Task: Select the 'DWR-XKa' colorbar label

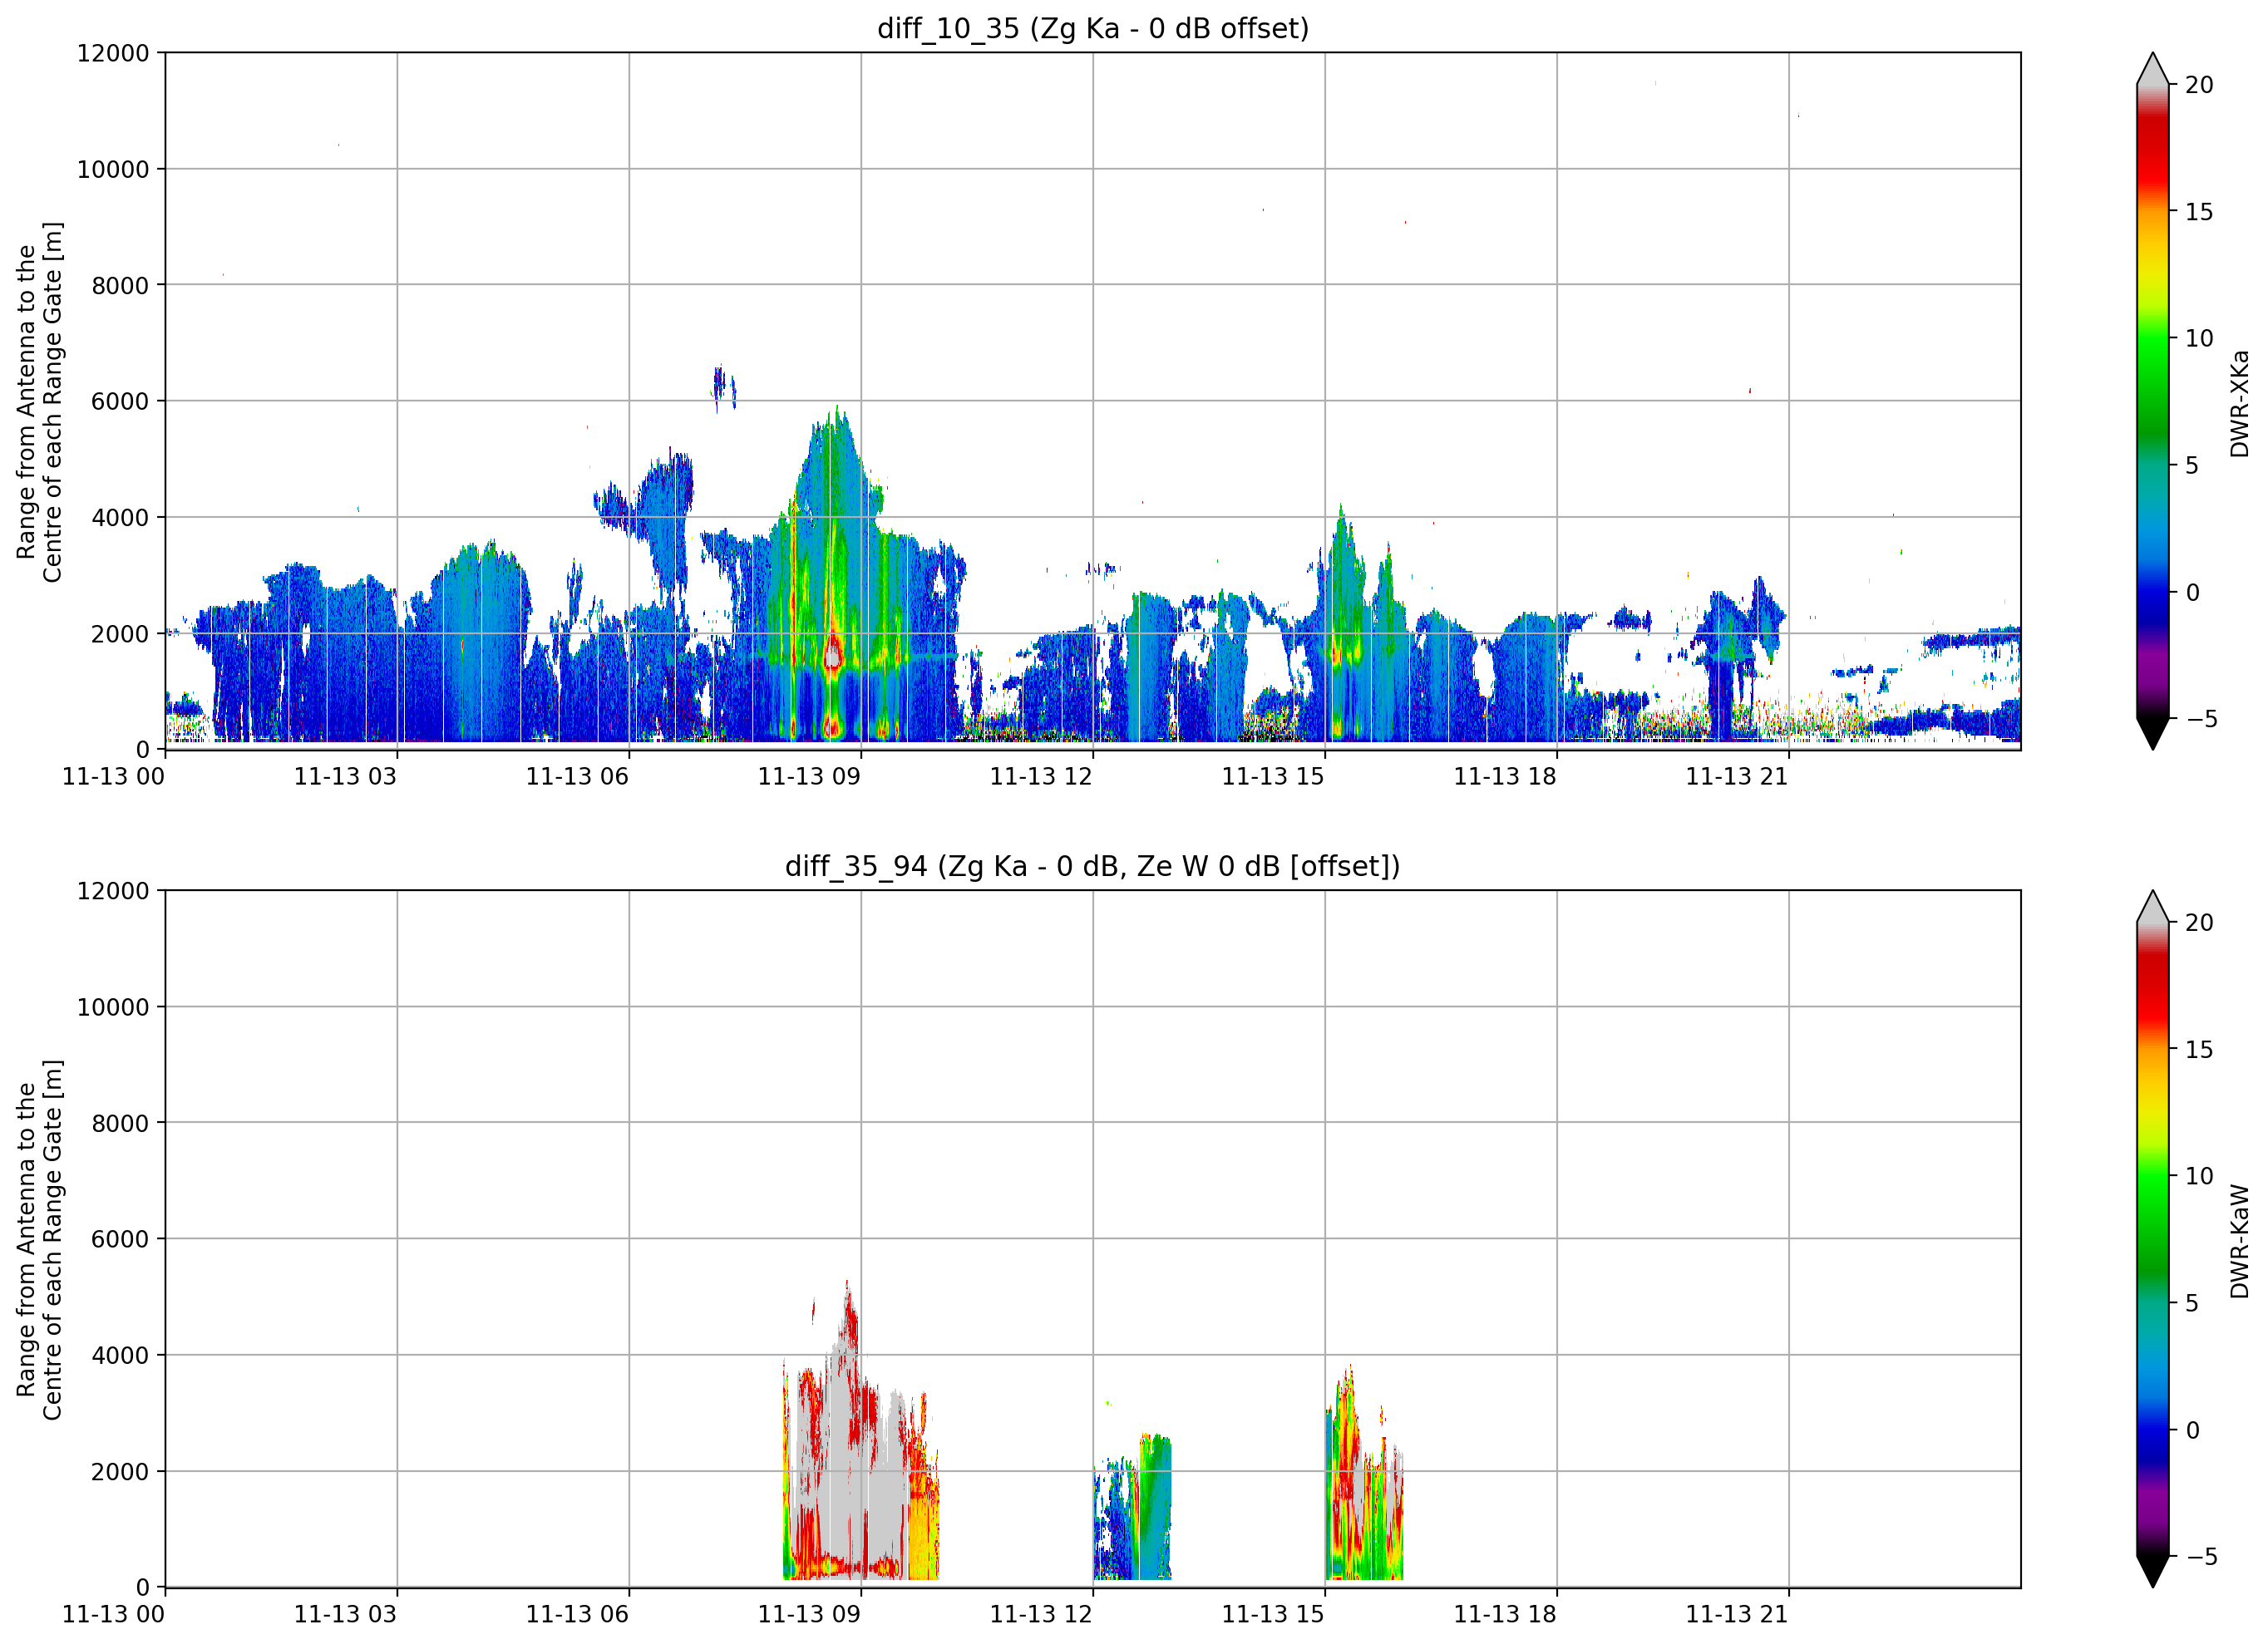Action: (x=2239, y=403)
